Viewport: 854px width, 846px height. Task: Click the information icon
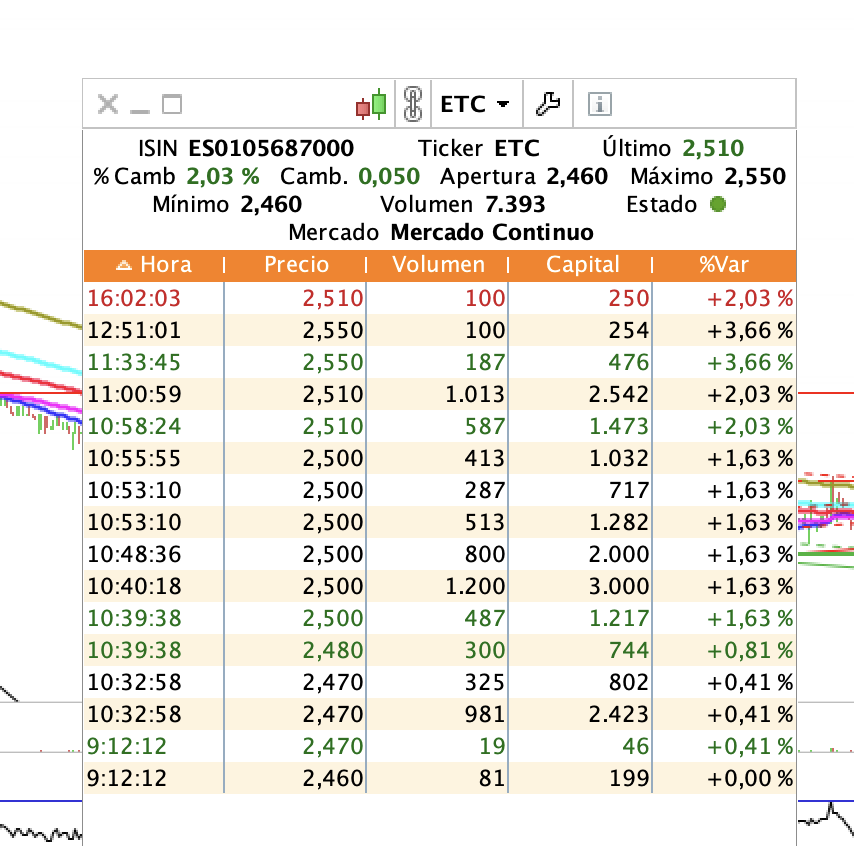[x=599, y=103]
